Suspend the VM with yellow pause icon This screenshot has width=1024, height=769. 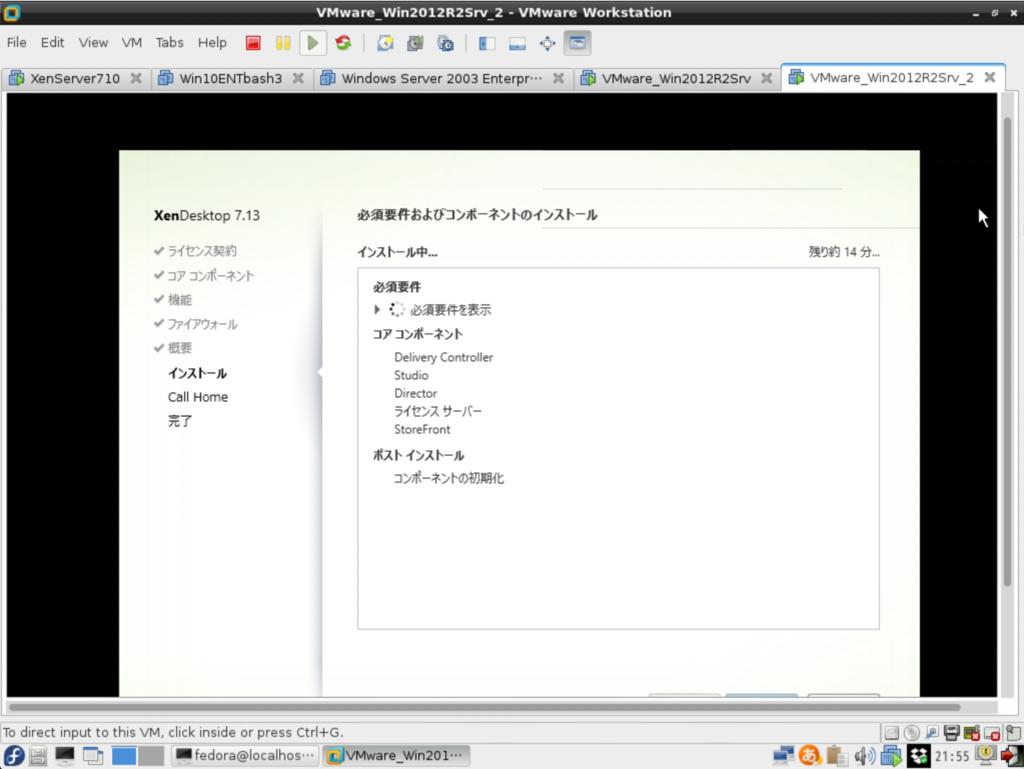[x=283, y=43]
